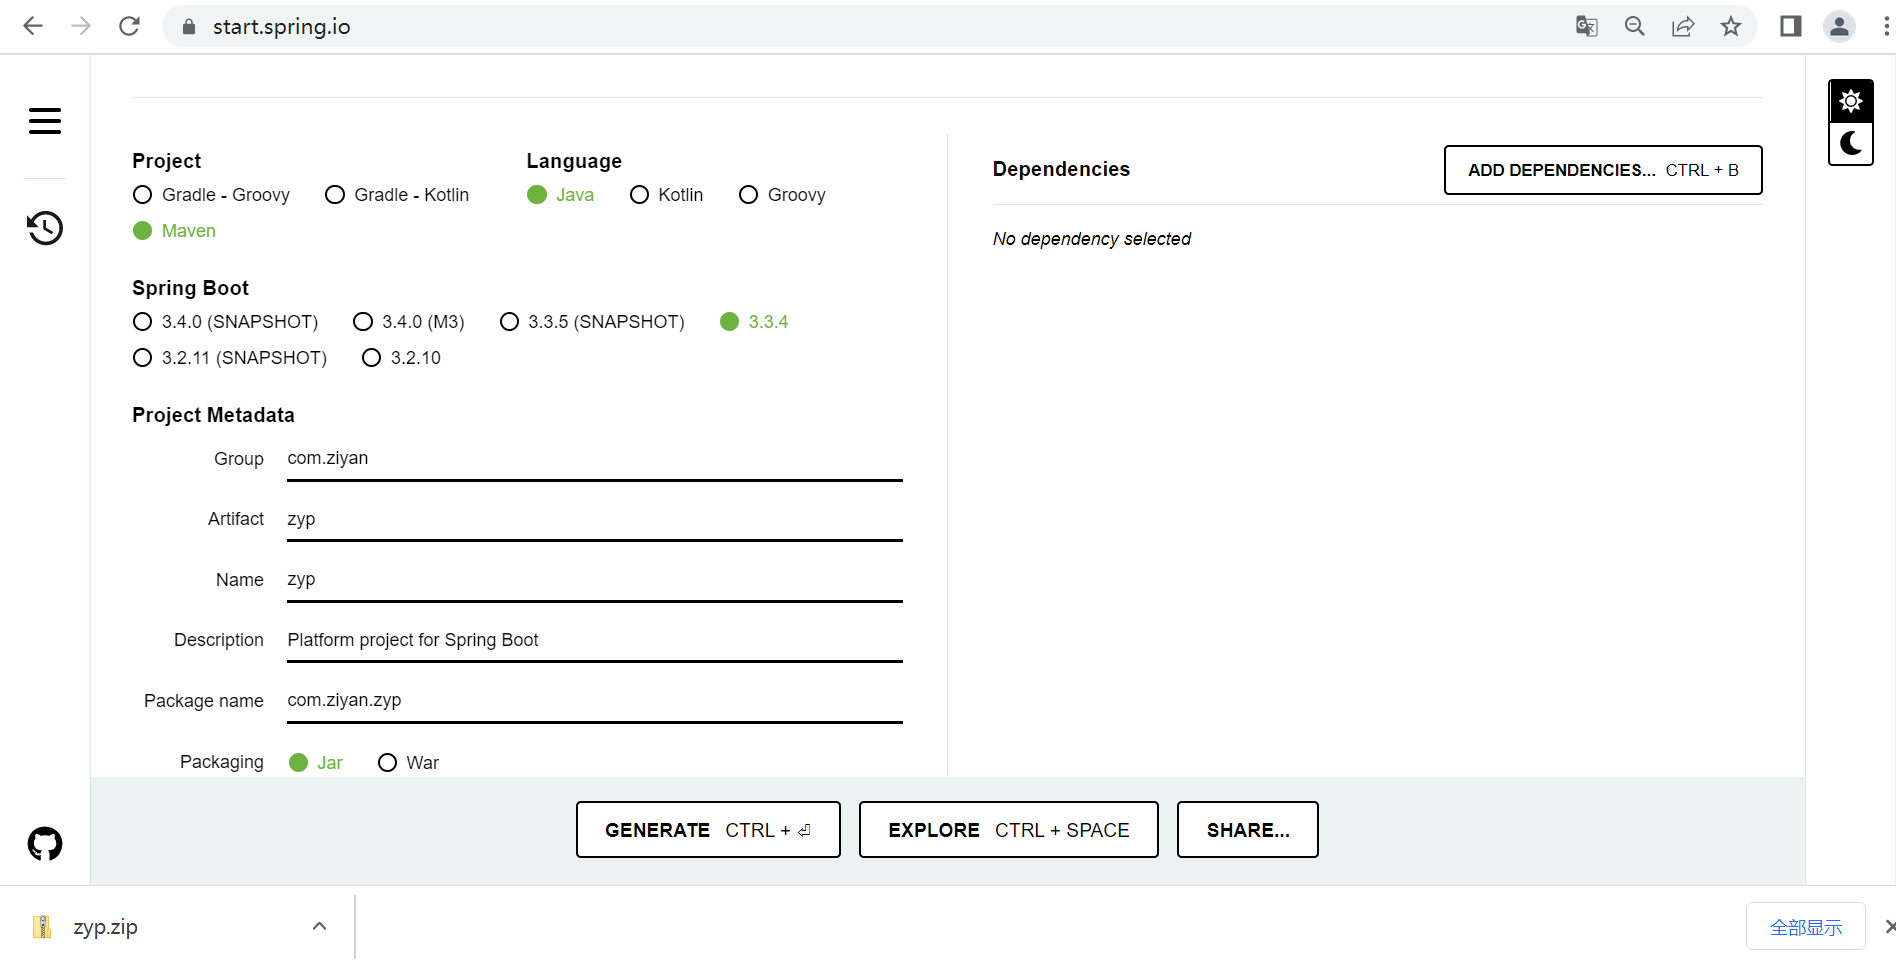Switch to dark theme moon icon
Viewport: 1896px width, 968px height.
pos(1851,144)
